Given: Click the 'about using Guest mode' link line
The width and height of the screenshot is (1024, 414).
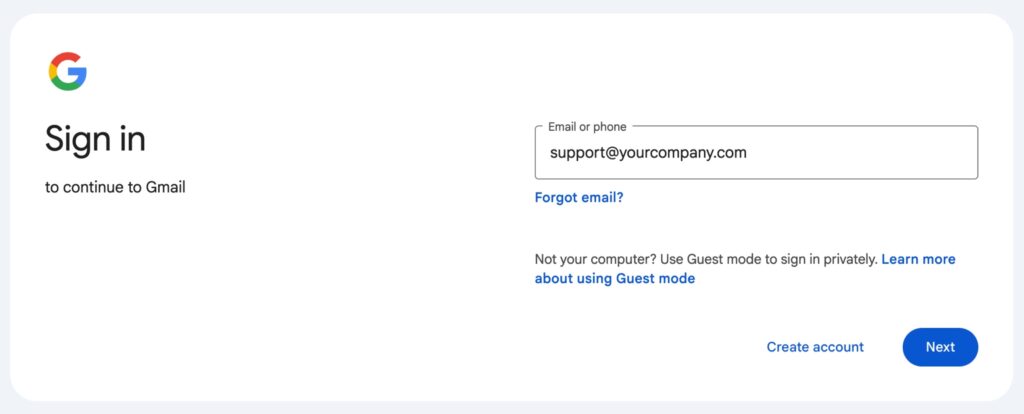Looking at the screenshot, I should point(615,279).
